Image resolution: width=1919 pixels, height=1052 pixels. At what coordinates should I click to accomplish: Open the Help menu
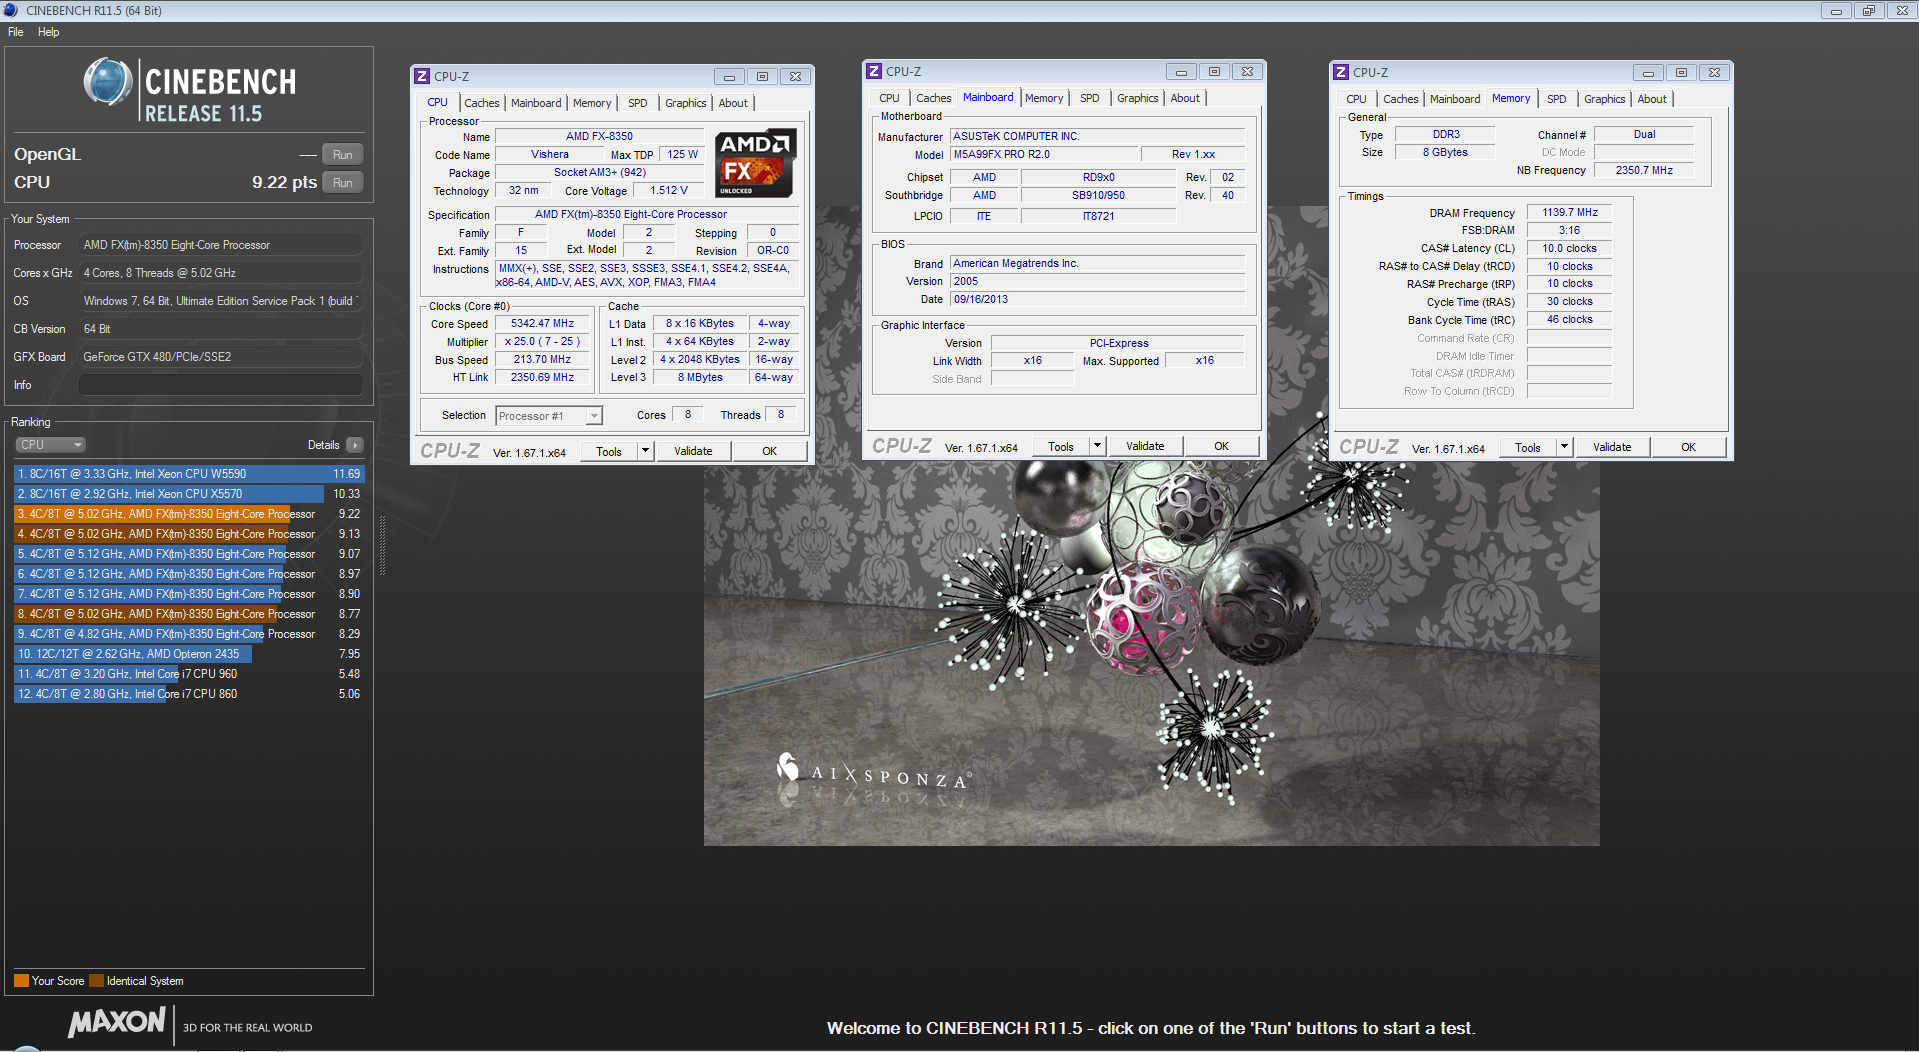[48, 32]
